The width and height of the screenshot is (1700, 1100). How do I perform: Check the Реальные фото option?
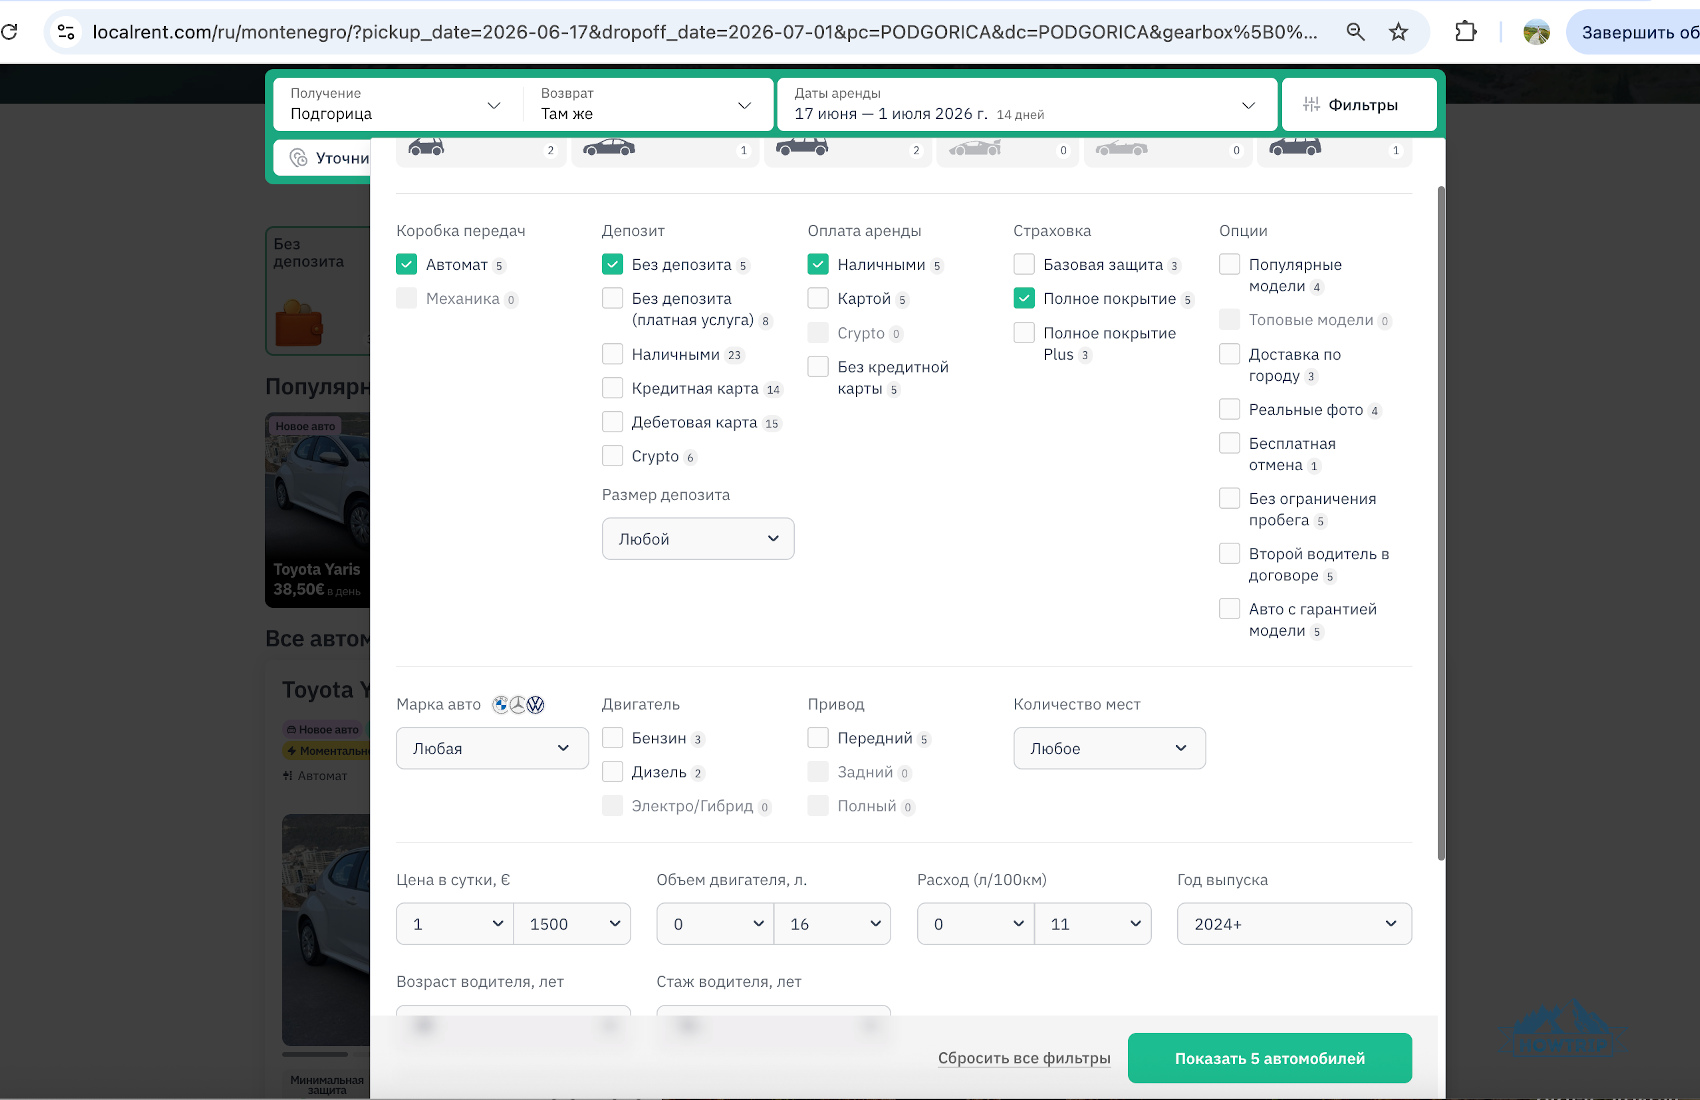[x=1230, y=409]
